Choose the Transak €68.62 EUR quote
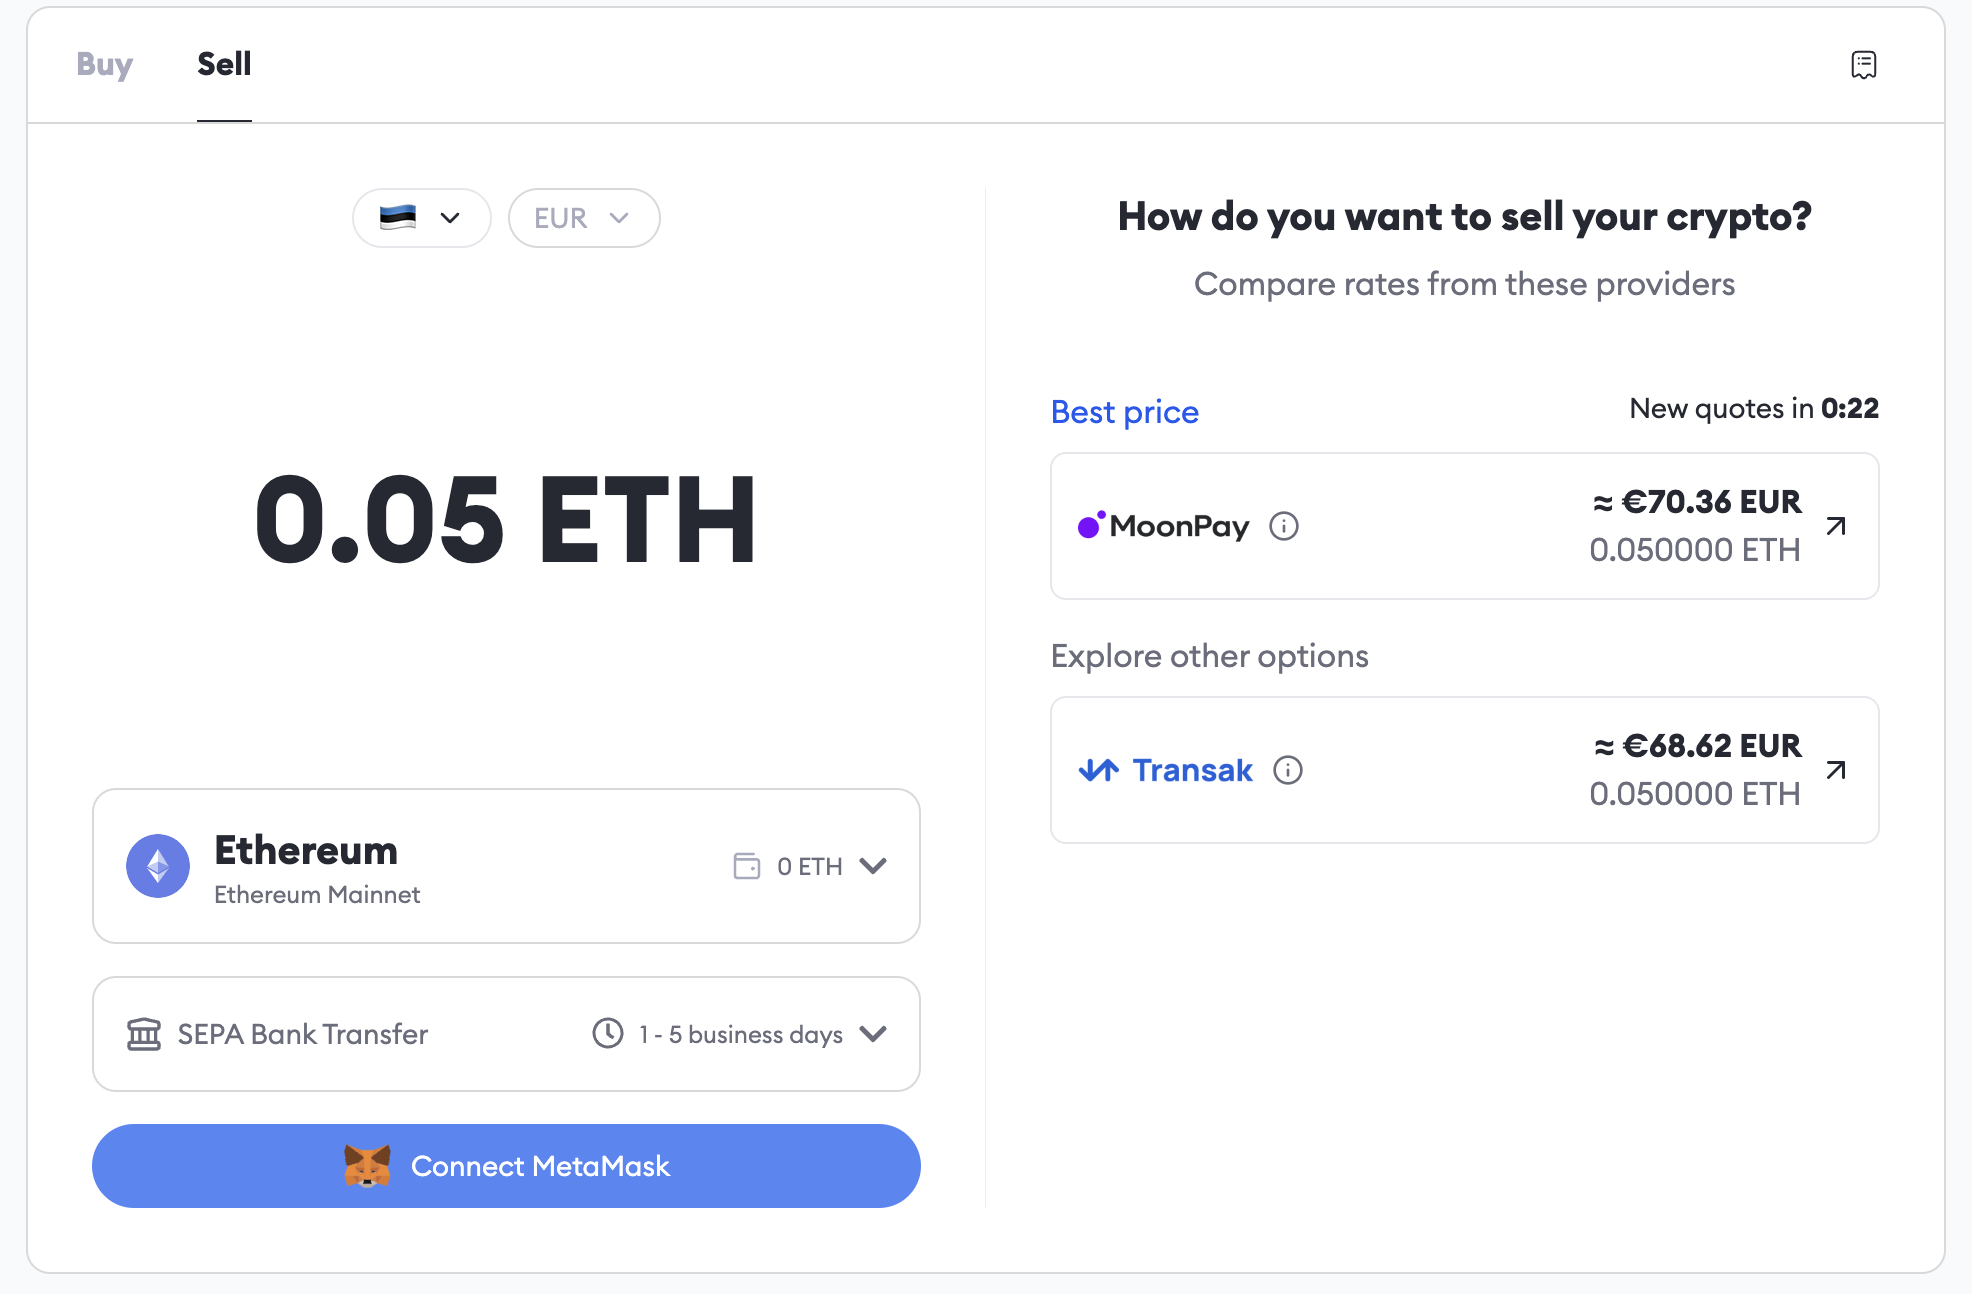 click(1465, 770)
